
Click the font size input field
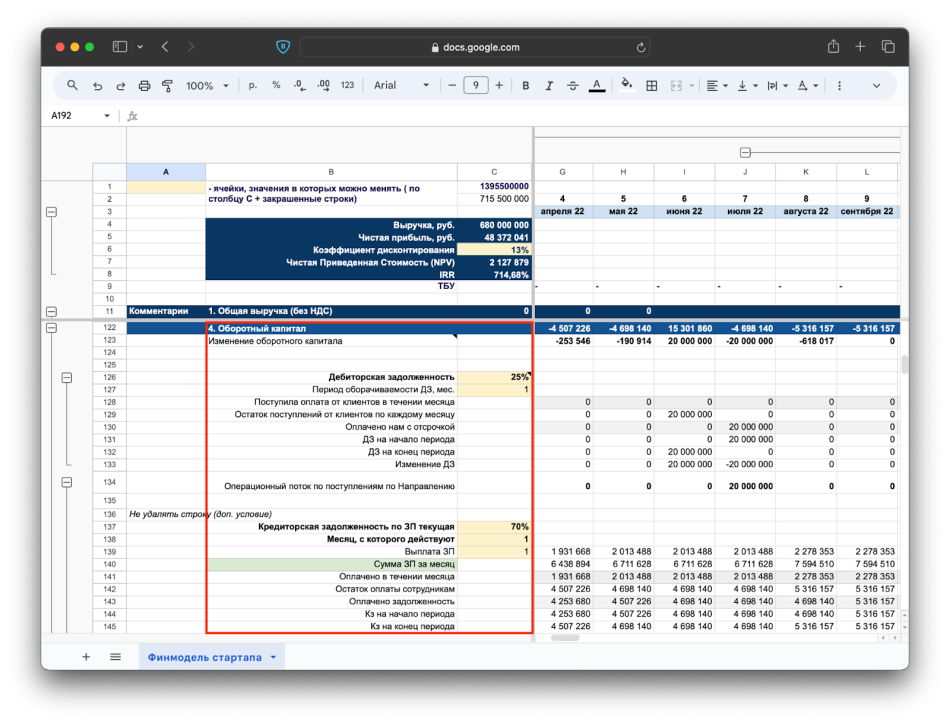476,86
